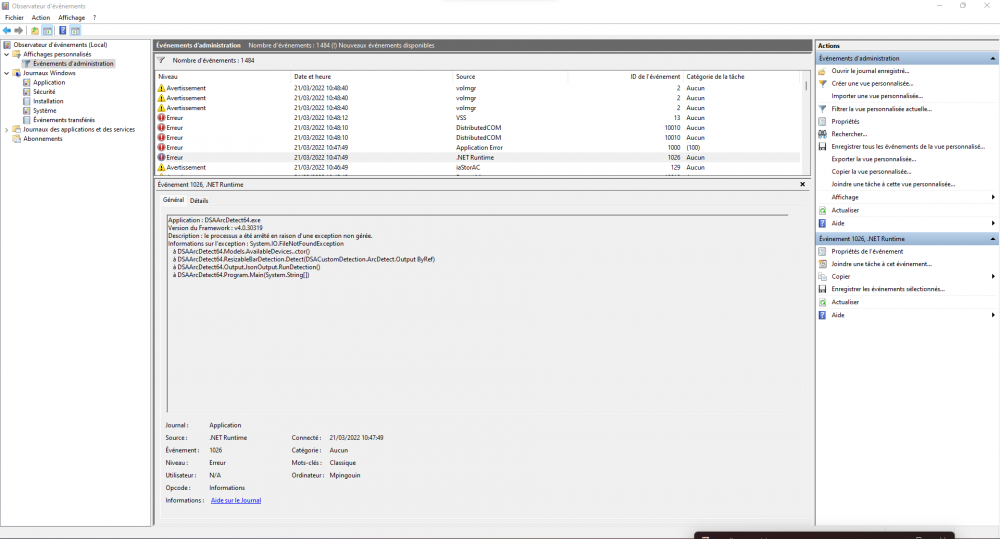Click the blue help icon in toolbar
The height and width of the screenshot is (539, 1000).
(62, 31)
